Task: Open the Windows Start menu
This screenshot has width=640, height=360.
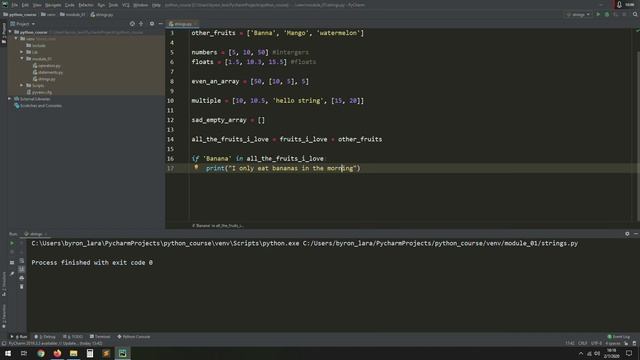Action: (x=8, y=353)
